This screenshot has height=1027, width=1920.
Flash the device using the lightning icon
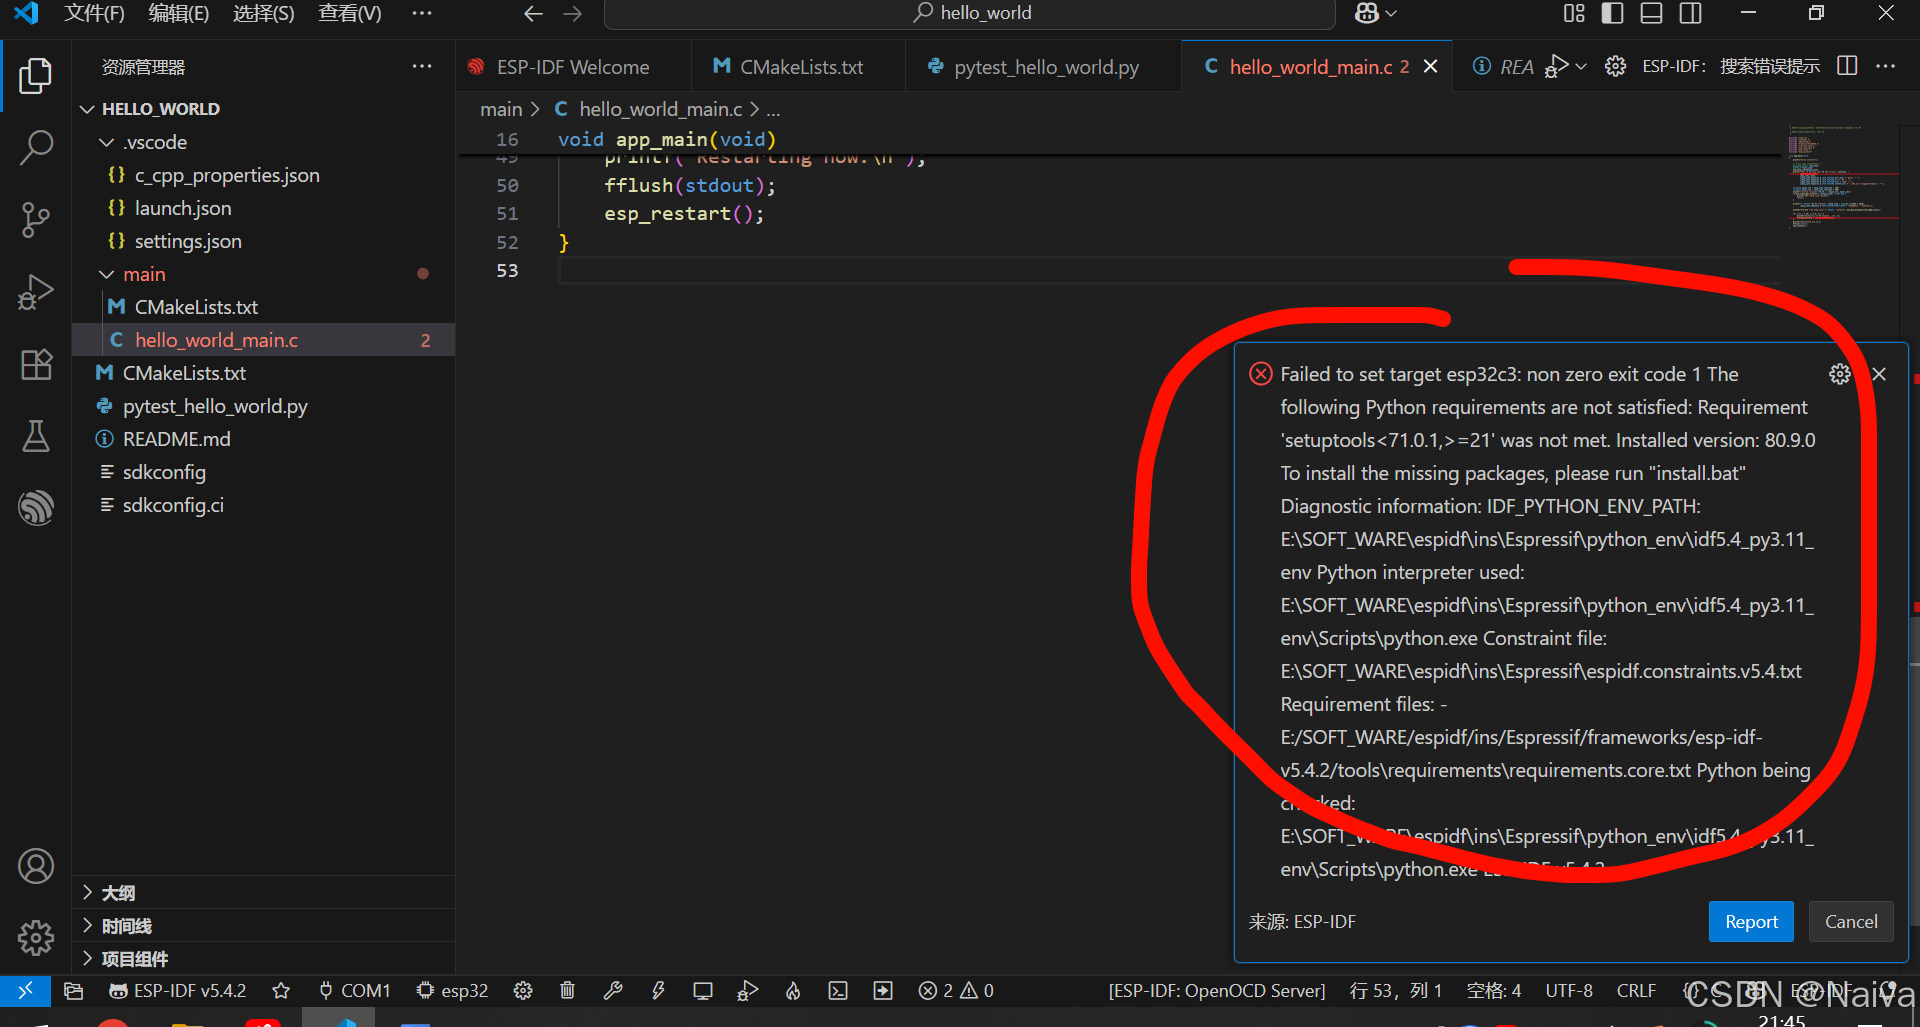click(x=658, y=990)
